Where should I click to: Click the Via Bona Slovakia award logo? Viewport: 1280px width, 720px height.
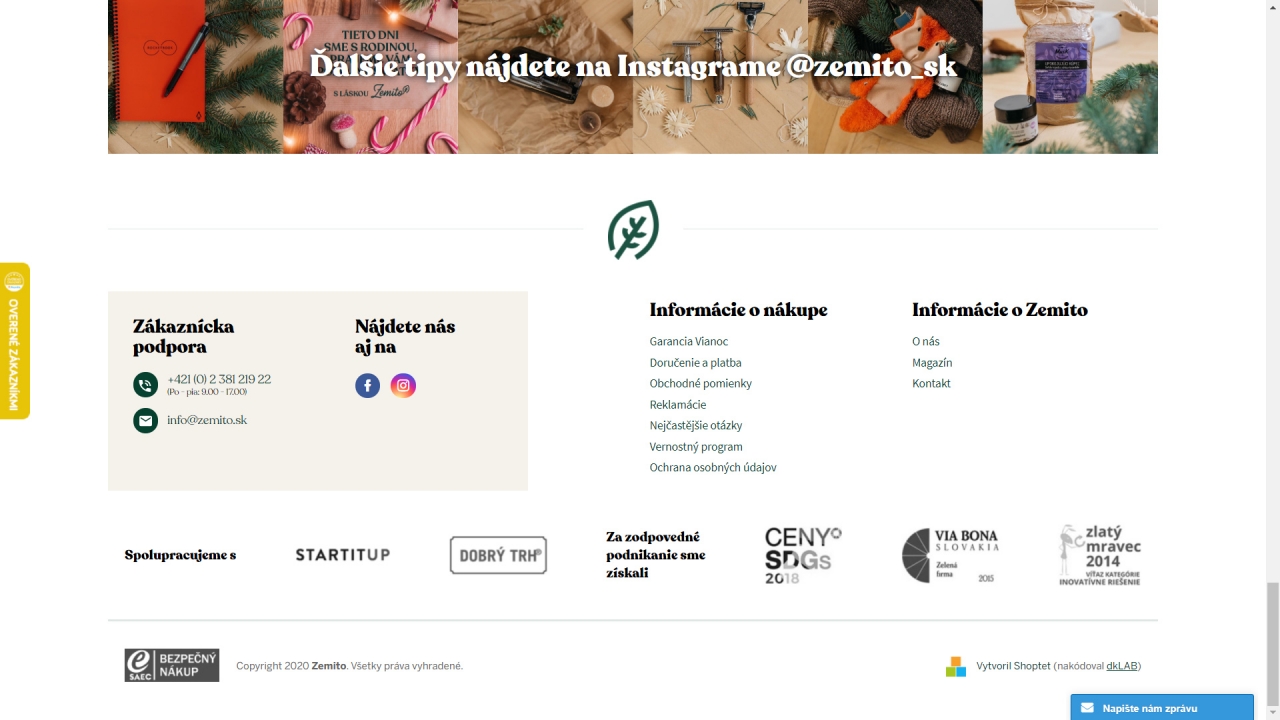point(950,555)
